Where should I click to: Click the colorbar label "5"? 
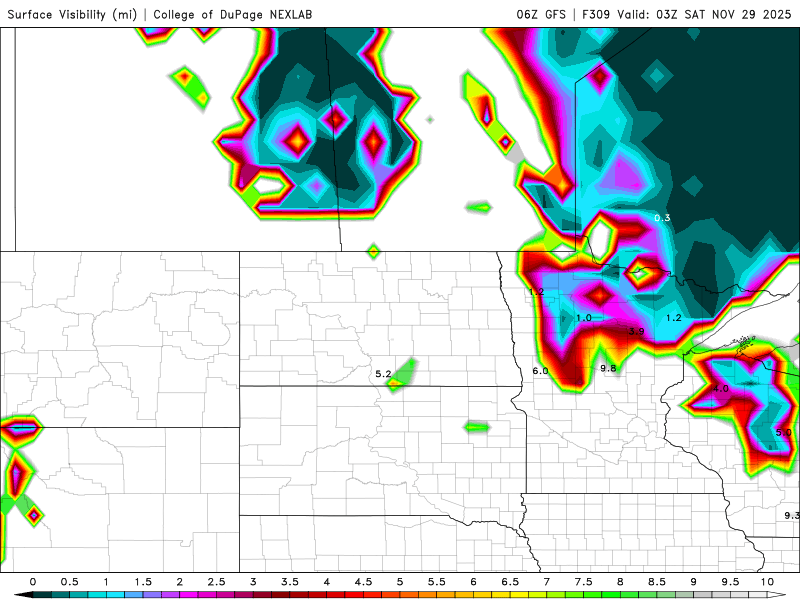[400, 582]
